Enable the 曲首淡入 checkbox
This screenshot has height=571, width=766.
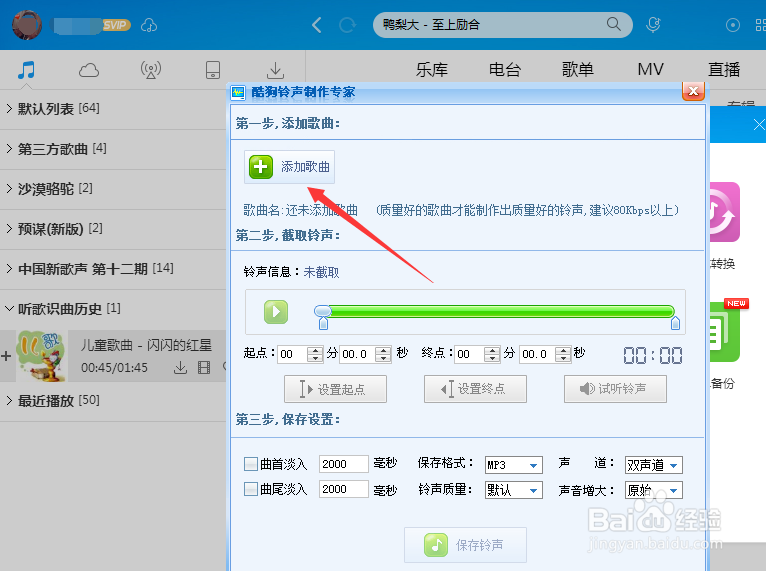[x=251, y=464]
